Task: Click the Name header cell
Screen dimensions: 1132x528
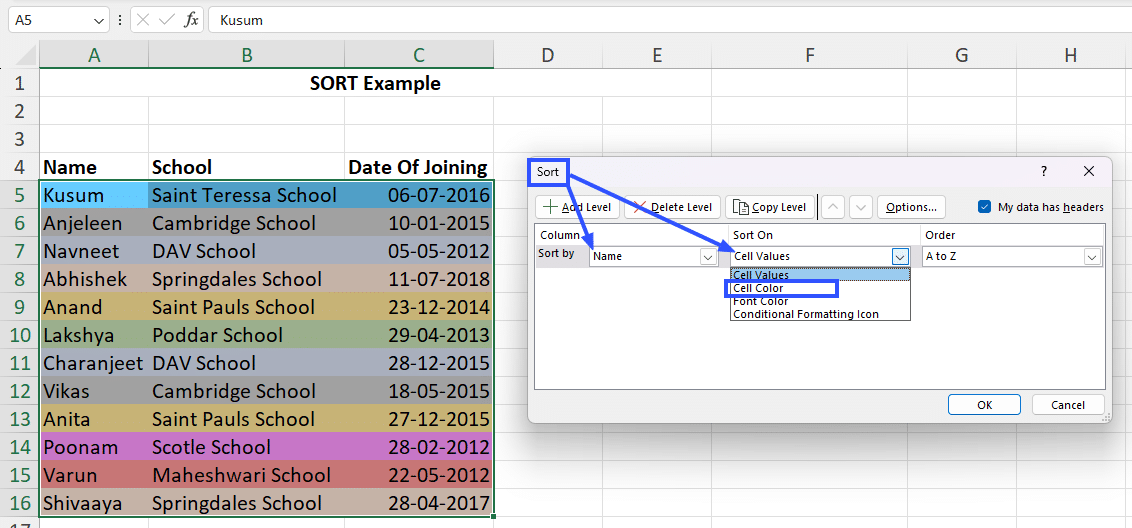Action: tap(94, 168)
